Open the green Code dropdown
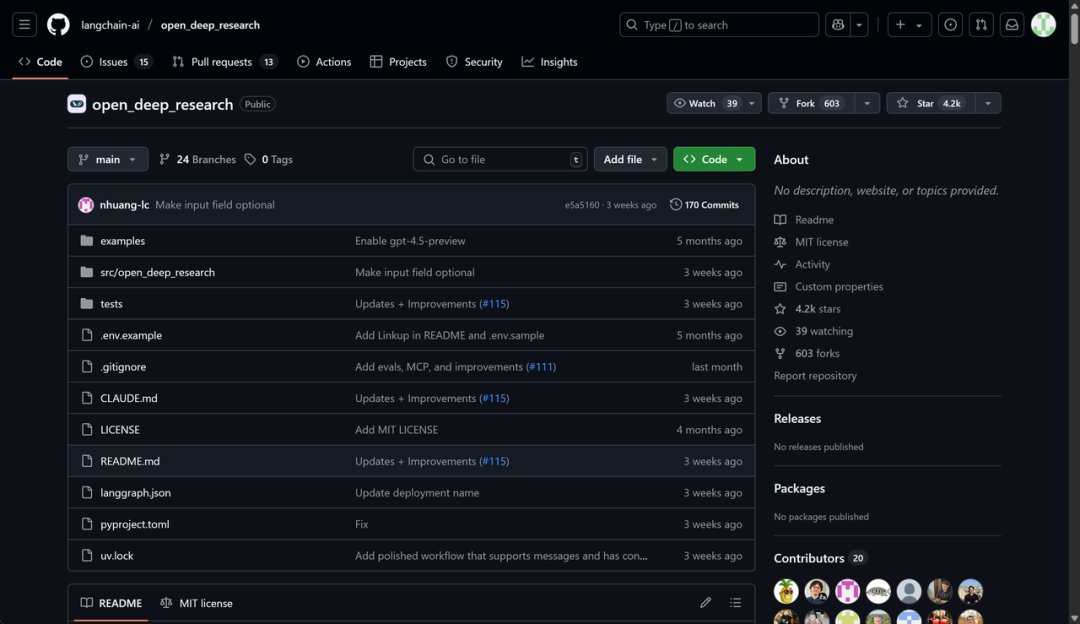Image resolution: width=1080 pixels, height=624 pixels. click(x=714, y=159)
